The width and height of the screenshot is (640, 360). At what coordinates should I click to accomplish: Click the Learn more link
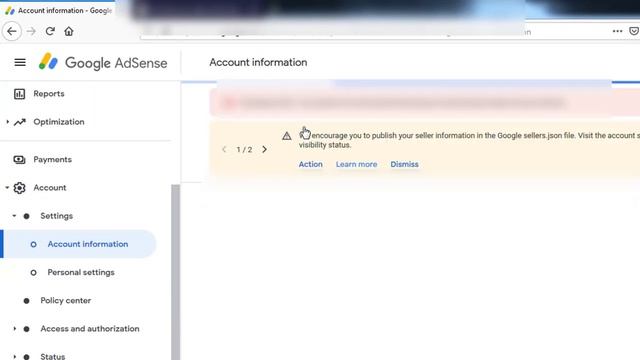click(x=356, y=164)
